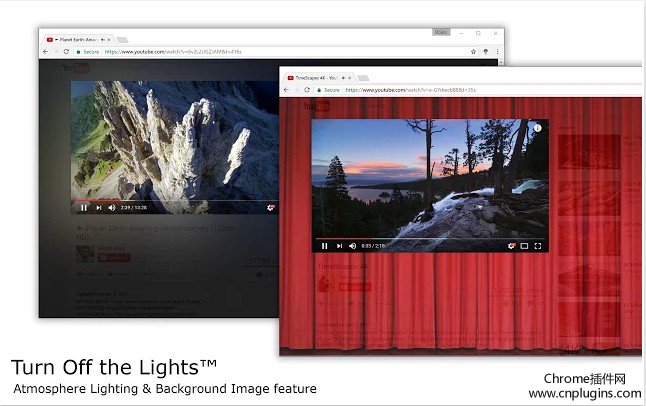Go back in the TimeScapes browser window
The height and width of the screenshot is (406, 646).
tap(286, 90)
